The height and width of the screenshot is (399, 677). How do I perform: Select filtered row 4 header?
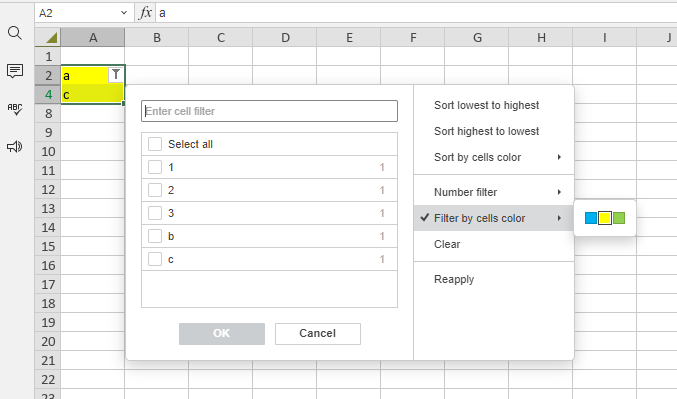pyautogui.click(x=48, y=94)
